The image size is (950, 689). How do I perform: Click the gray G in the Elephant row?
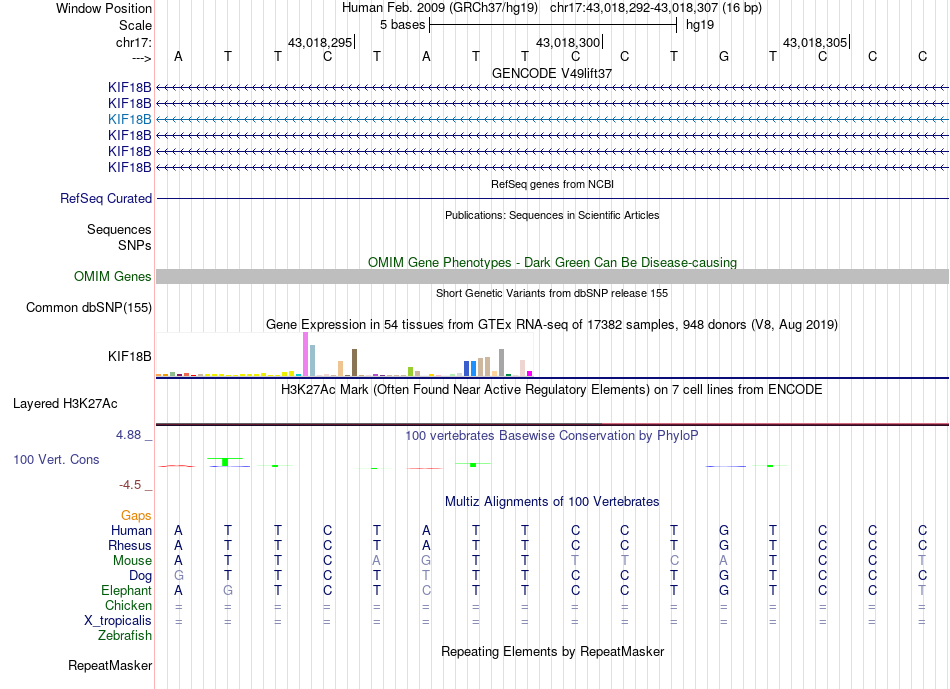click(228, 591)
